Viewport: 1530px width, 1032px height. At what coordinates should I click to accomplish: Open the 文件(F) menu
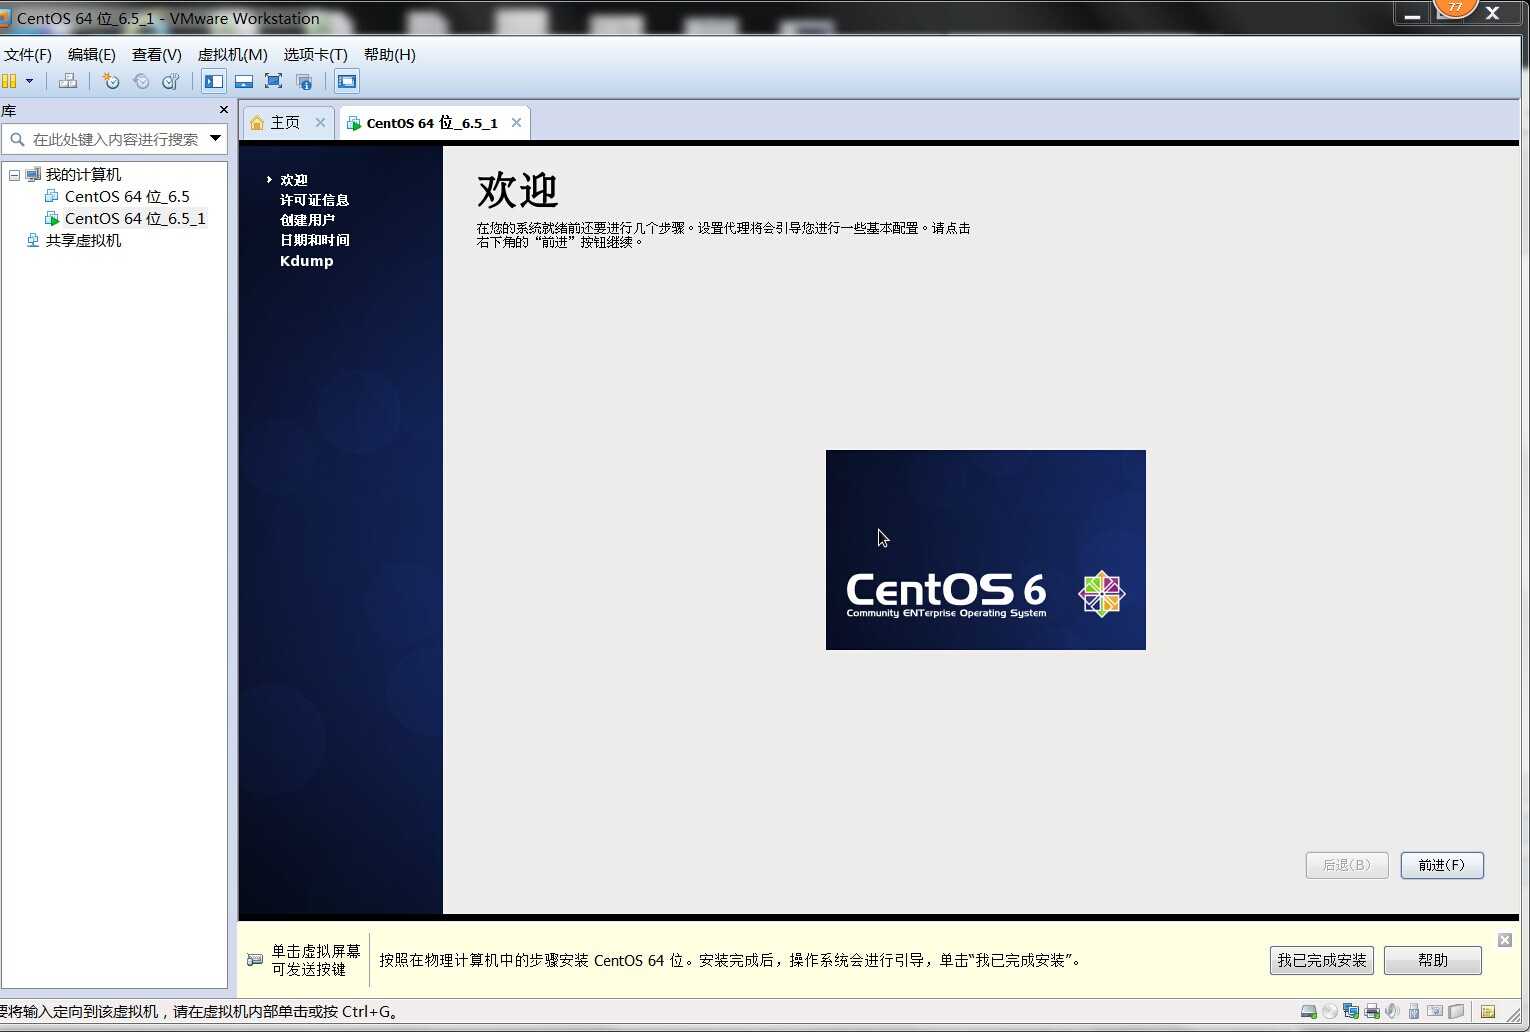tap(28, 54)
